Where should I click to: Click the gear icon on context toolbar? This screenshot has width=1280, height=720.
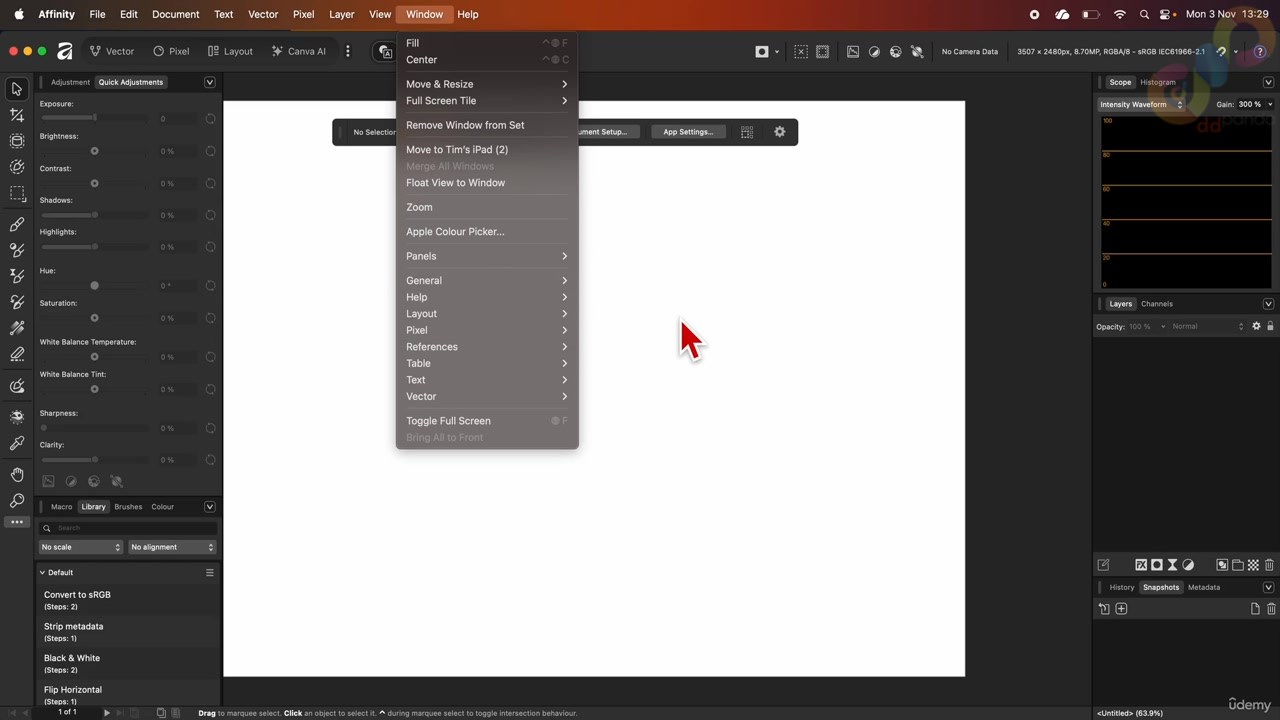(780, 132)
